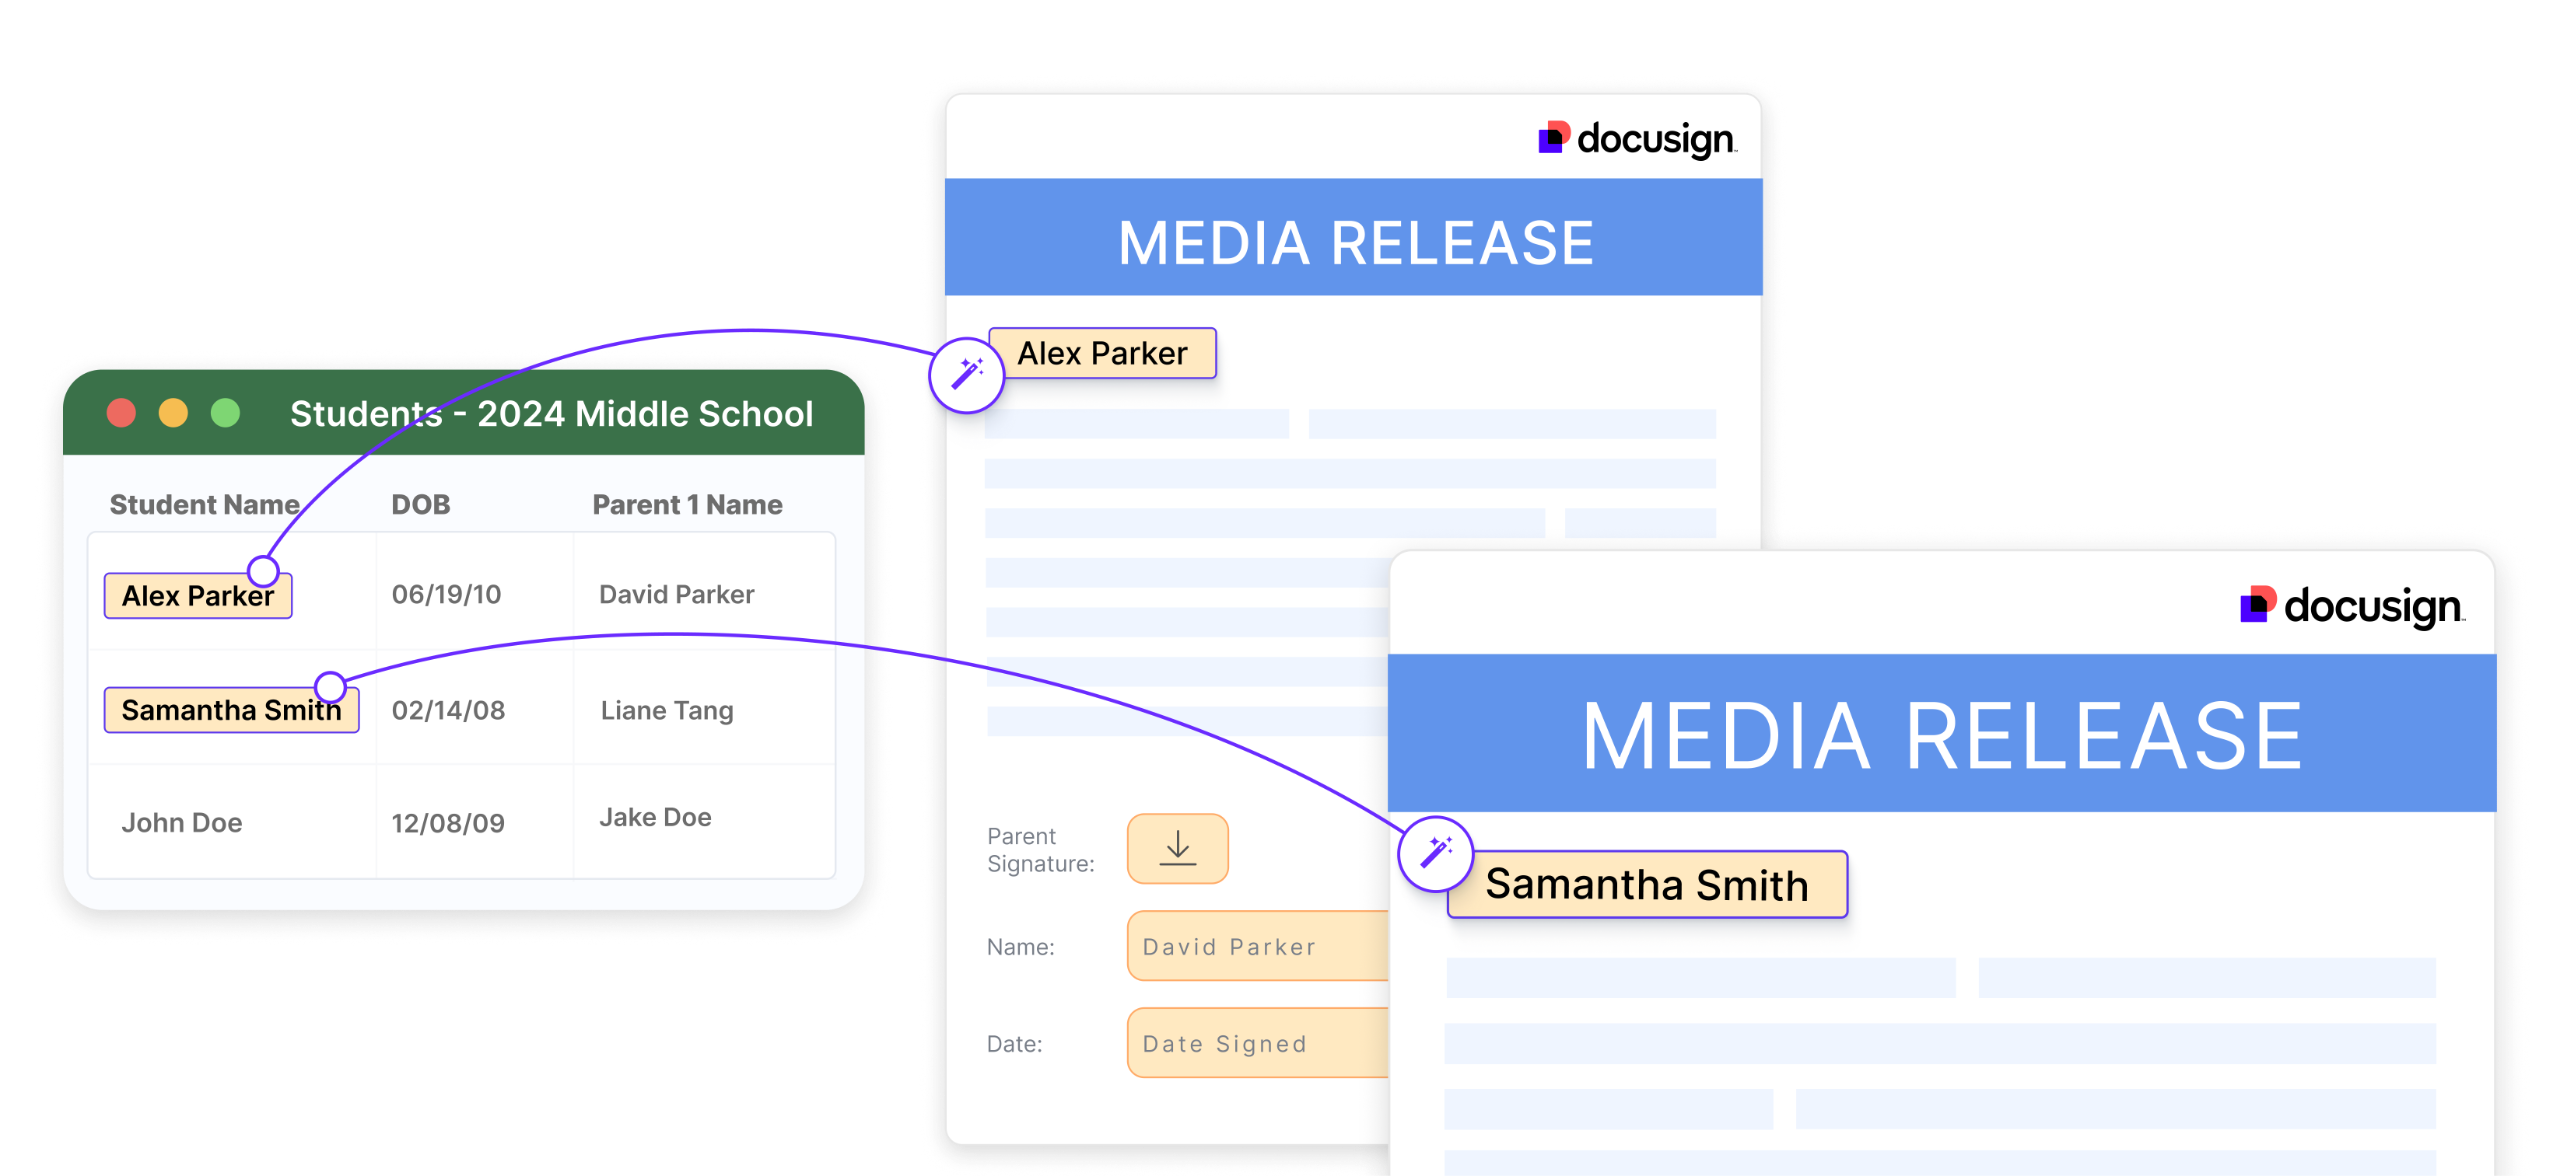
Task: Click the 06/19/10 date of birth cell
Action: (446, 594)
